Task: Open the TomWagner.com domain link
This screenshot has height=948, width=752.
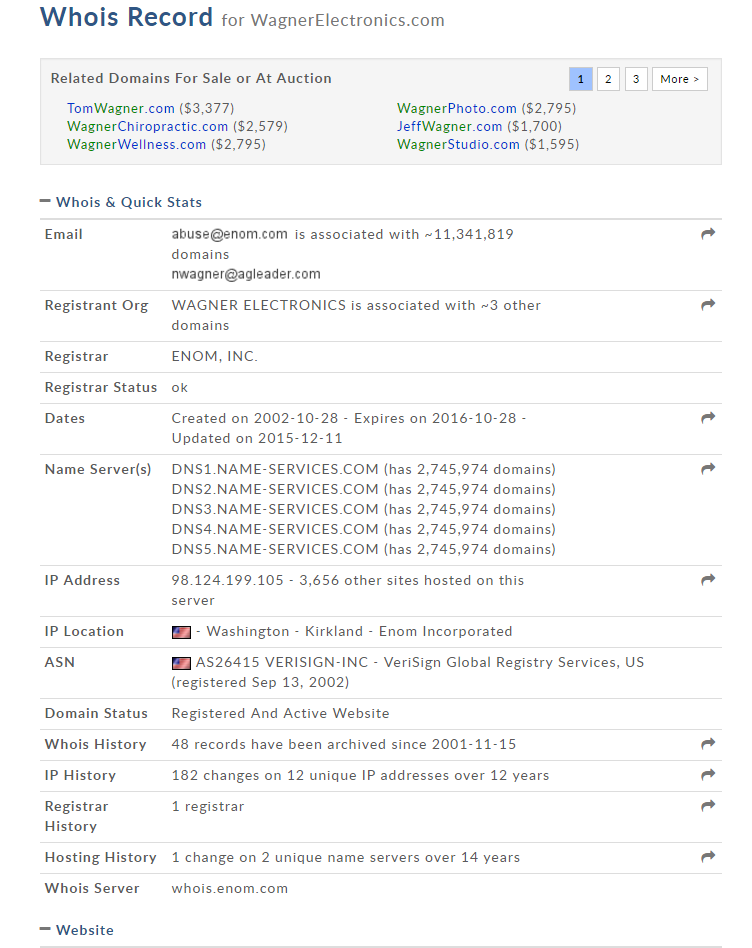Action: pos(121,108)
